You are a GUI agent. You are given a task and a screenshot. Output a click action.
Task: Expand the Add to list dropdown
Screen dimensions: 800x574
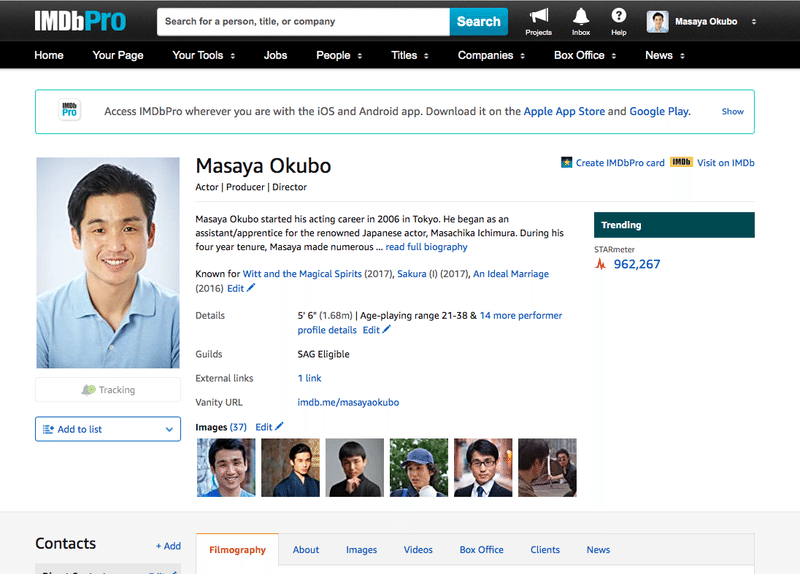[108, 429]
